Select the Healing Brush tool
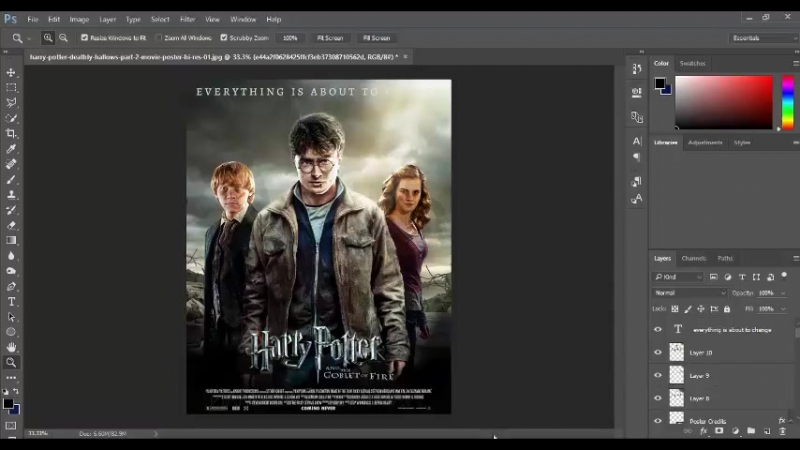Viewport: 800px width, 450px height. click(11, 164)
